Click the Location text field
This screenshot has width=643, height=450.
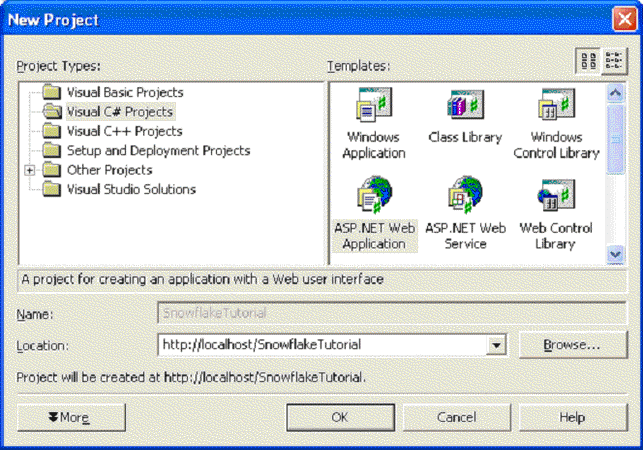point(322,345)
